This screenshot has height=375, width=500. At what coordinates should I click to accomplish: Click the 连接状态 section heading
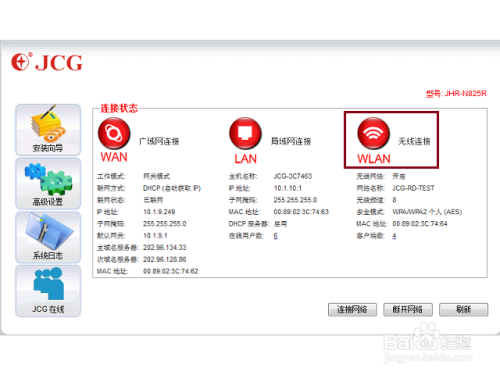pos(119,108)
